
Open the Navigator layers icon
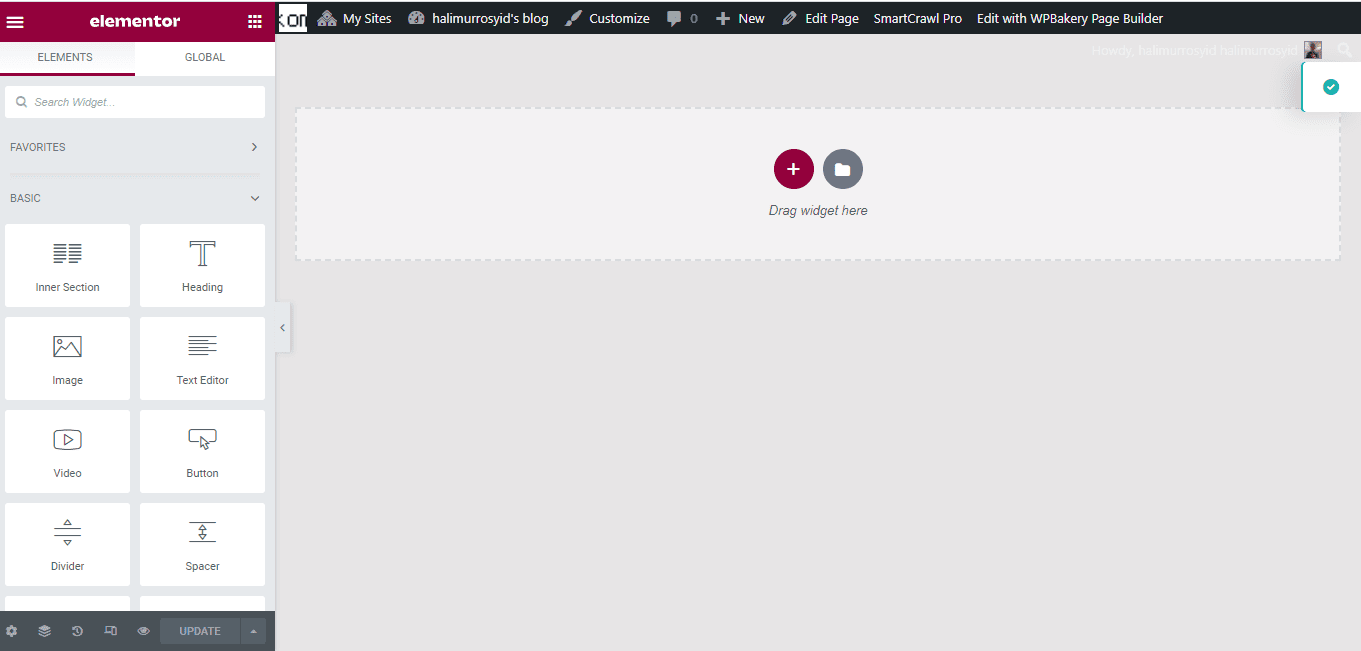pyautogui.click(x=45, y=631)
